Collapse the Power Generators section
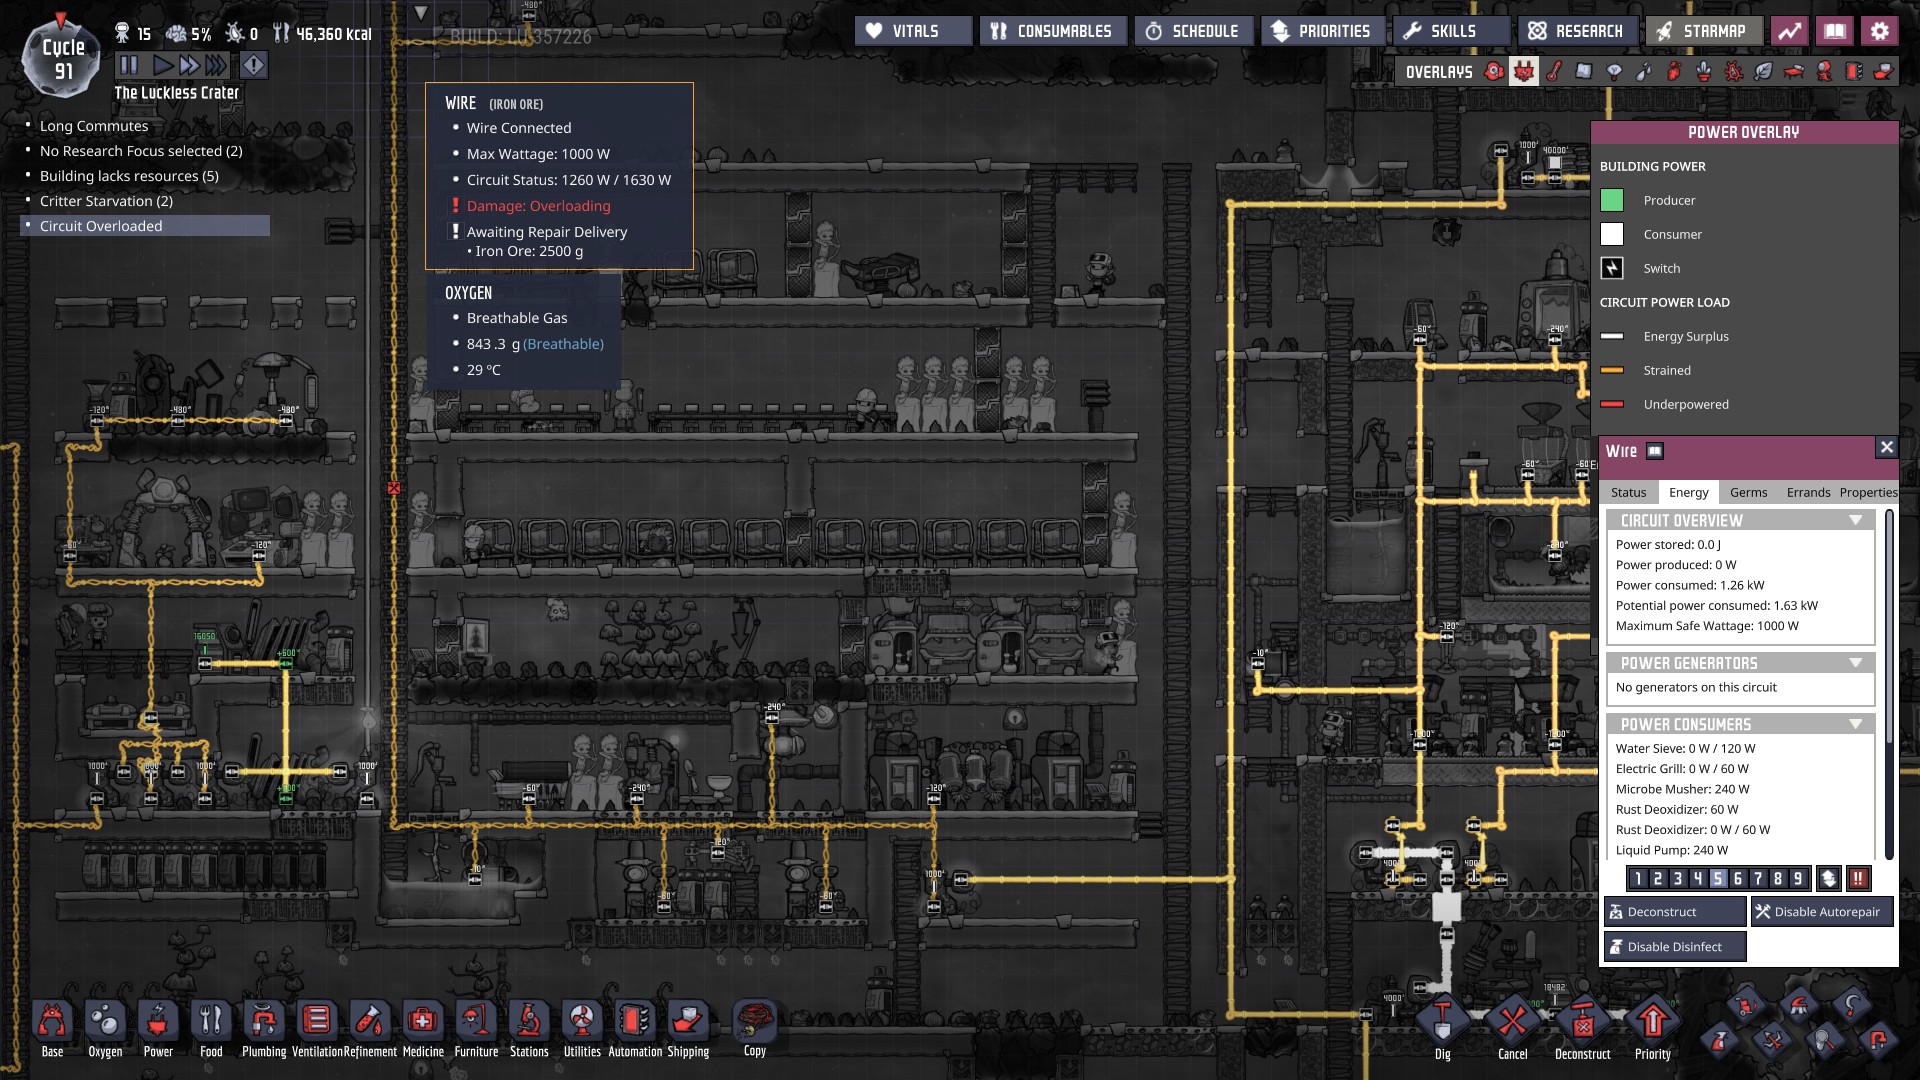 point(1855,663)
